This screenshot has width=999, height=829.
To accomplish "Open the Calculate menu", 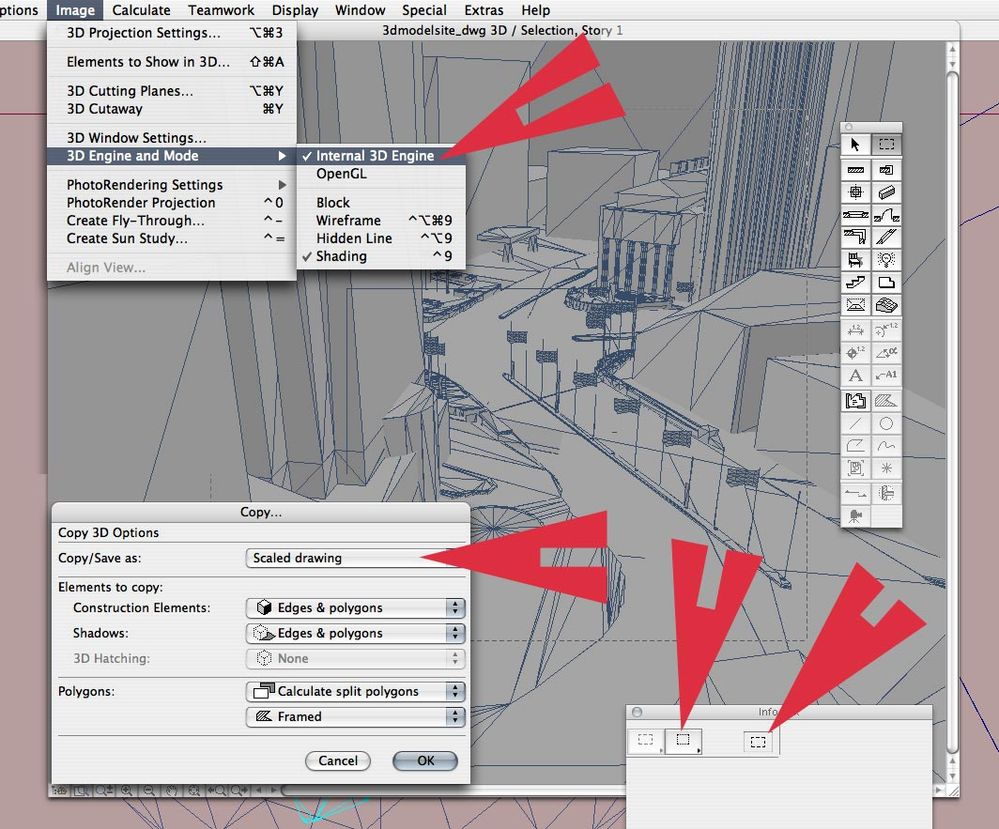I will 141,10.
